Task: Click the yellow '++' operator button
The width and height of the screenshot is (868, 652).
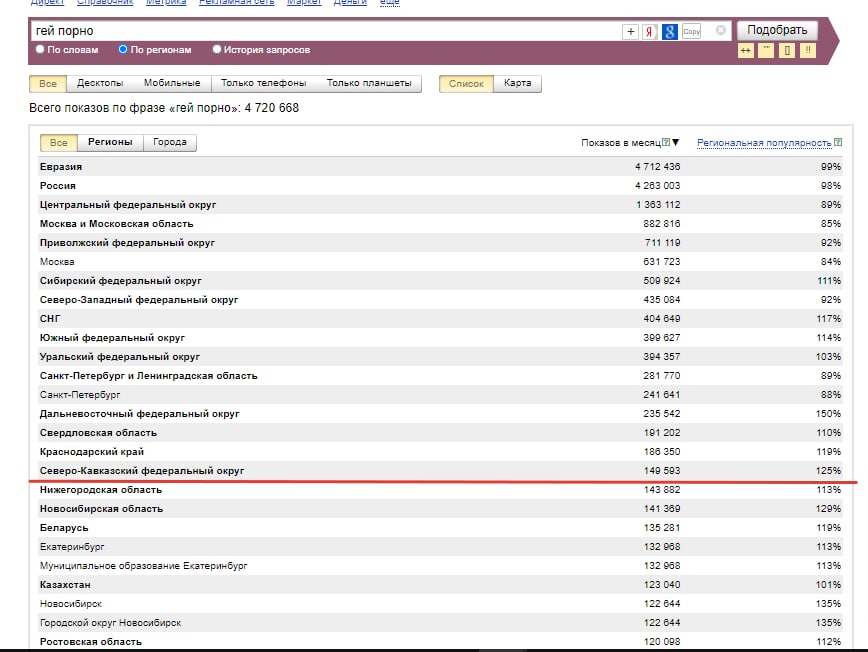Action: (x=746, y=51)
